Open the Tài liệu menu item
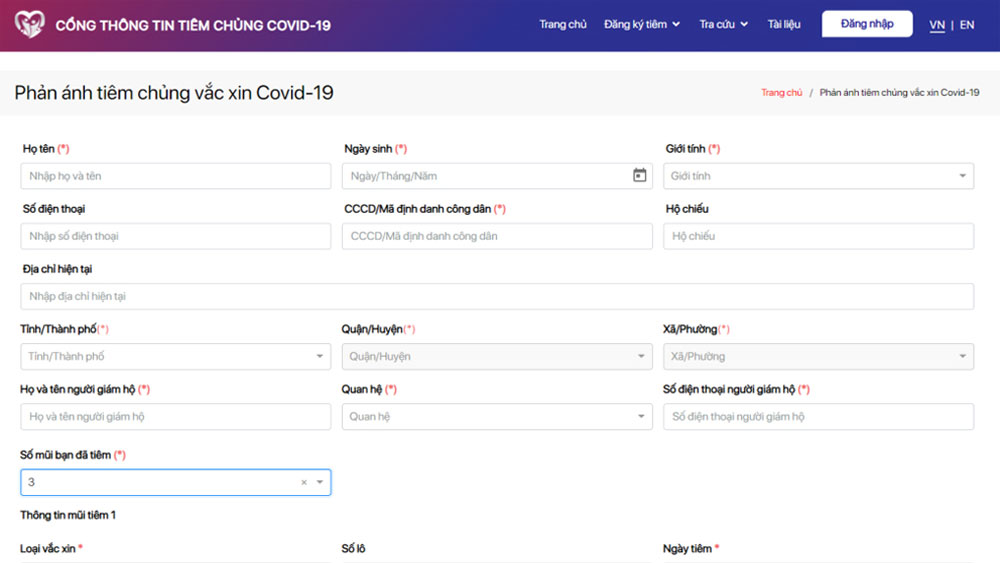 pos(784,24)
